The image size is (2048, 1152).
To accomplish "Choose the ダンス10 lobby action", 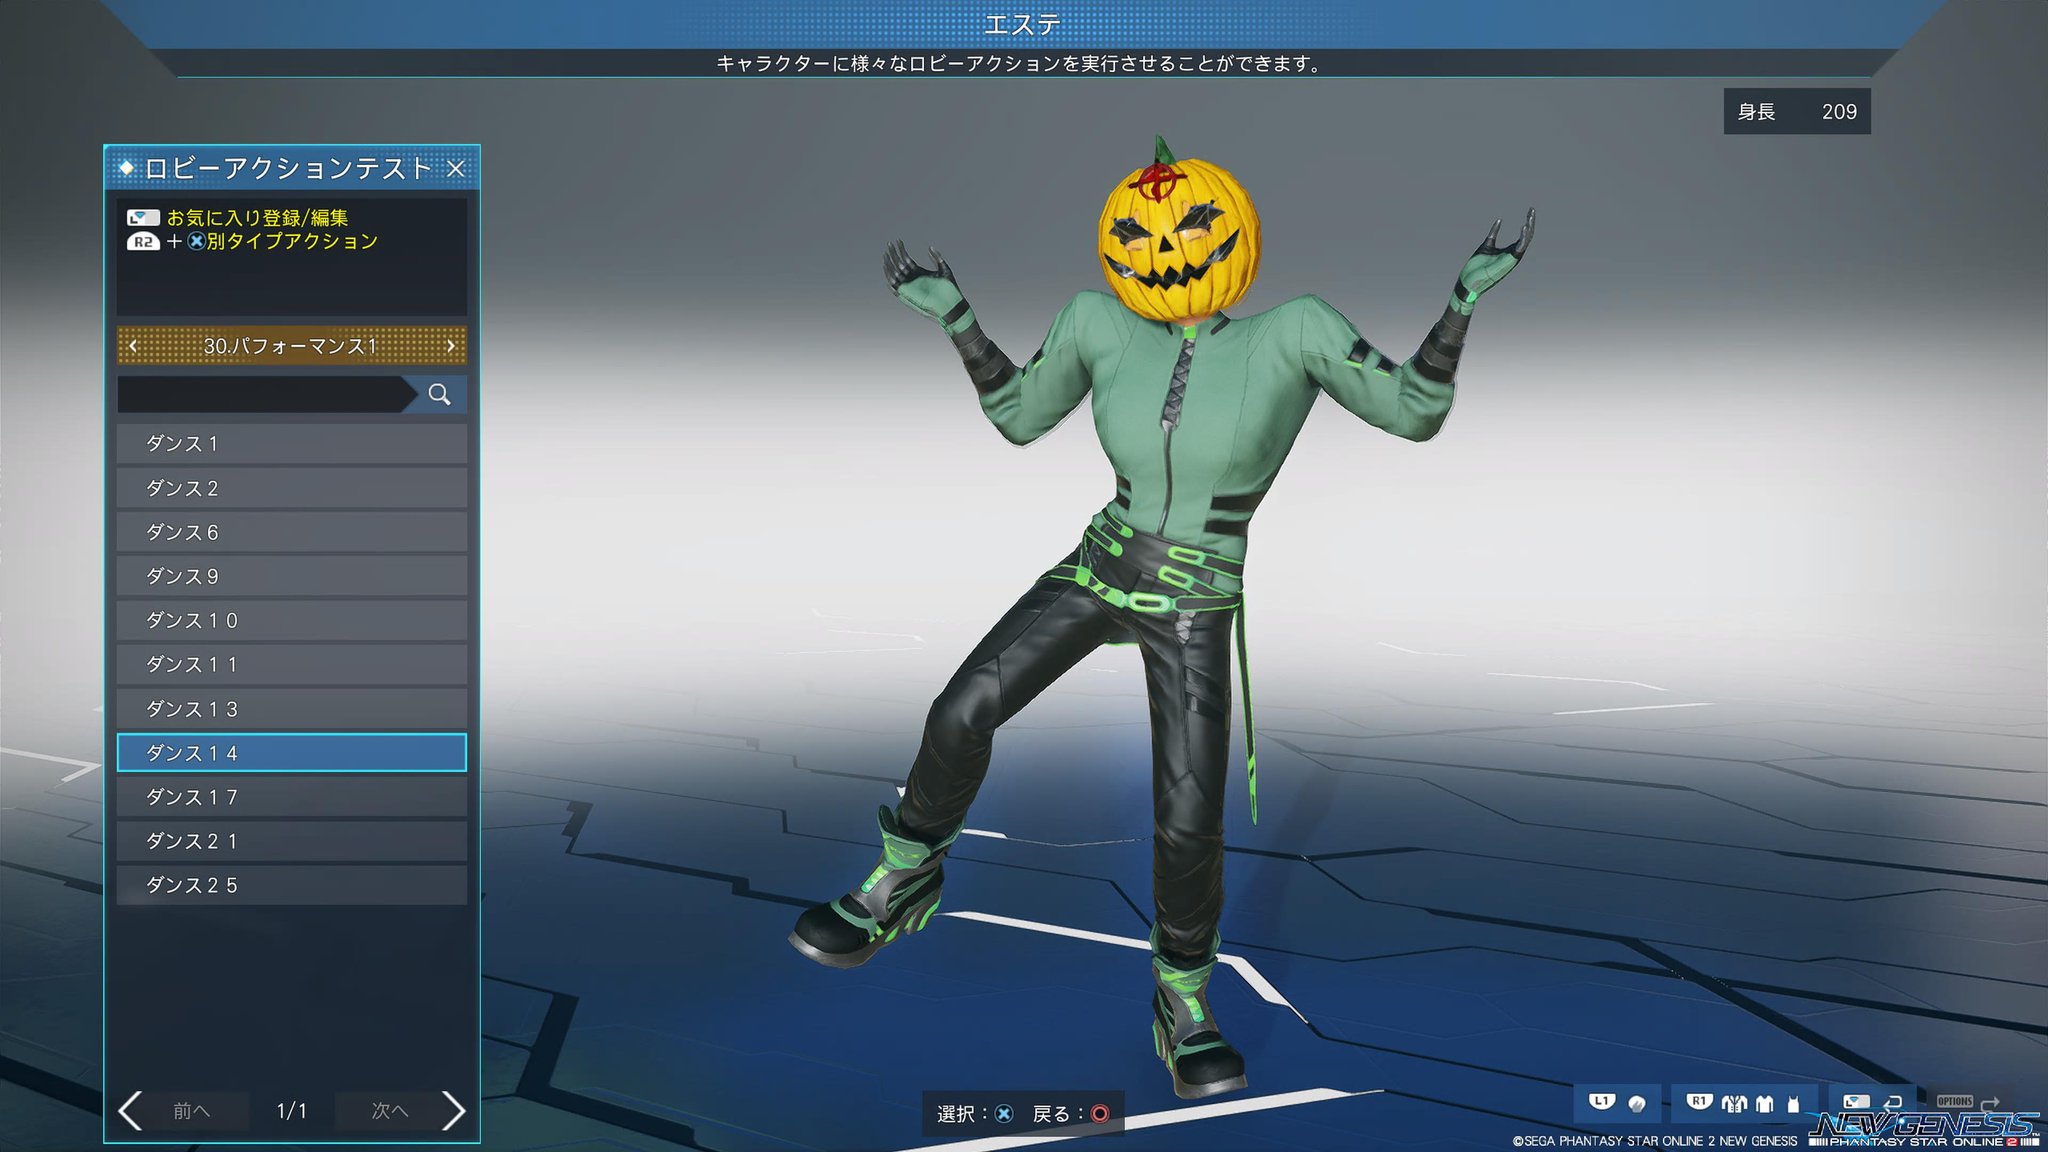I will click(x=291, y=620).
